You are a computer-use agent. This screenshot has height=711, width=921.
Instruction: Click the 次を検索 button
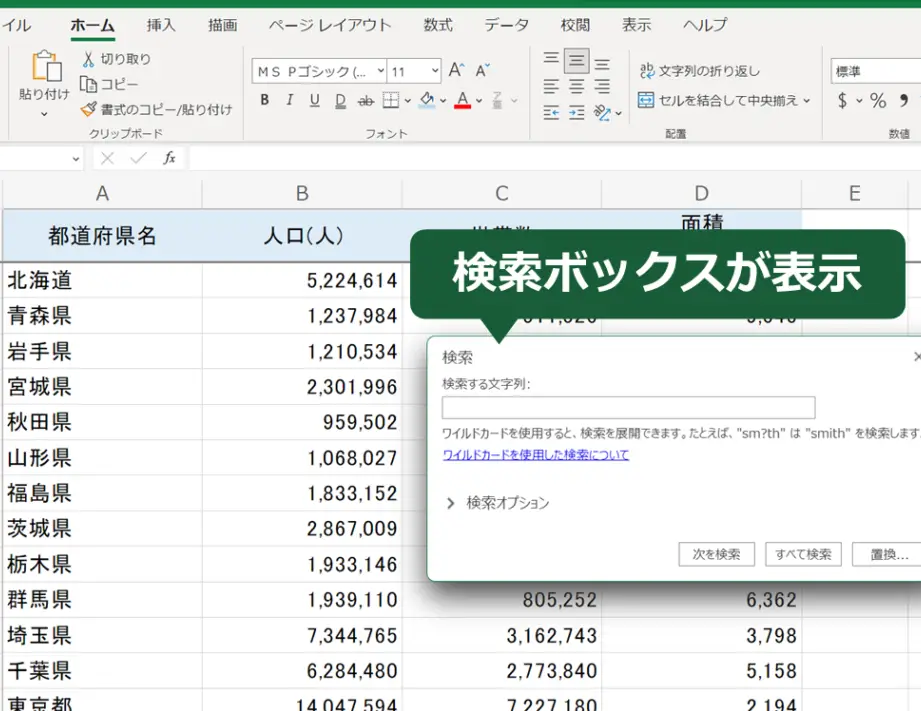[x=716, y=554]
